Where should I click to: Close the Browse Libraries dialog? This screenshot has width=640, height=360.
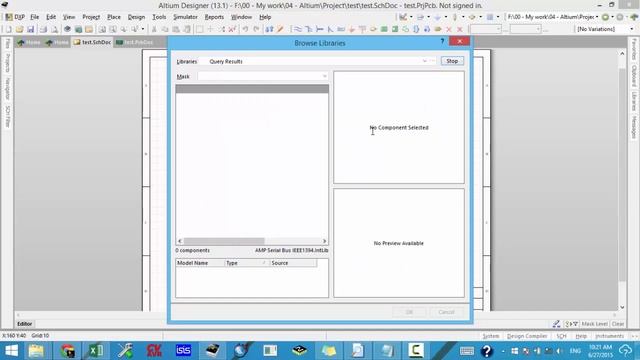click(460, 41)
